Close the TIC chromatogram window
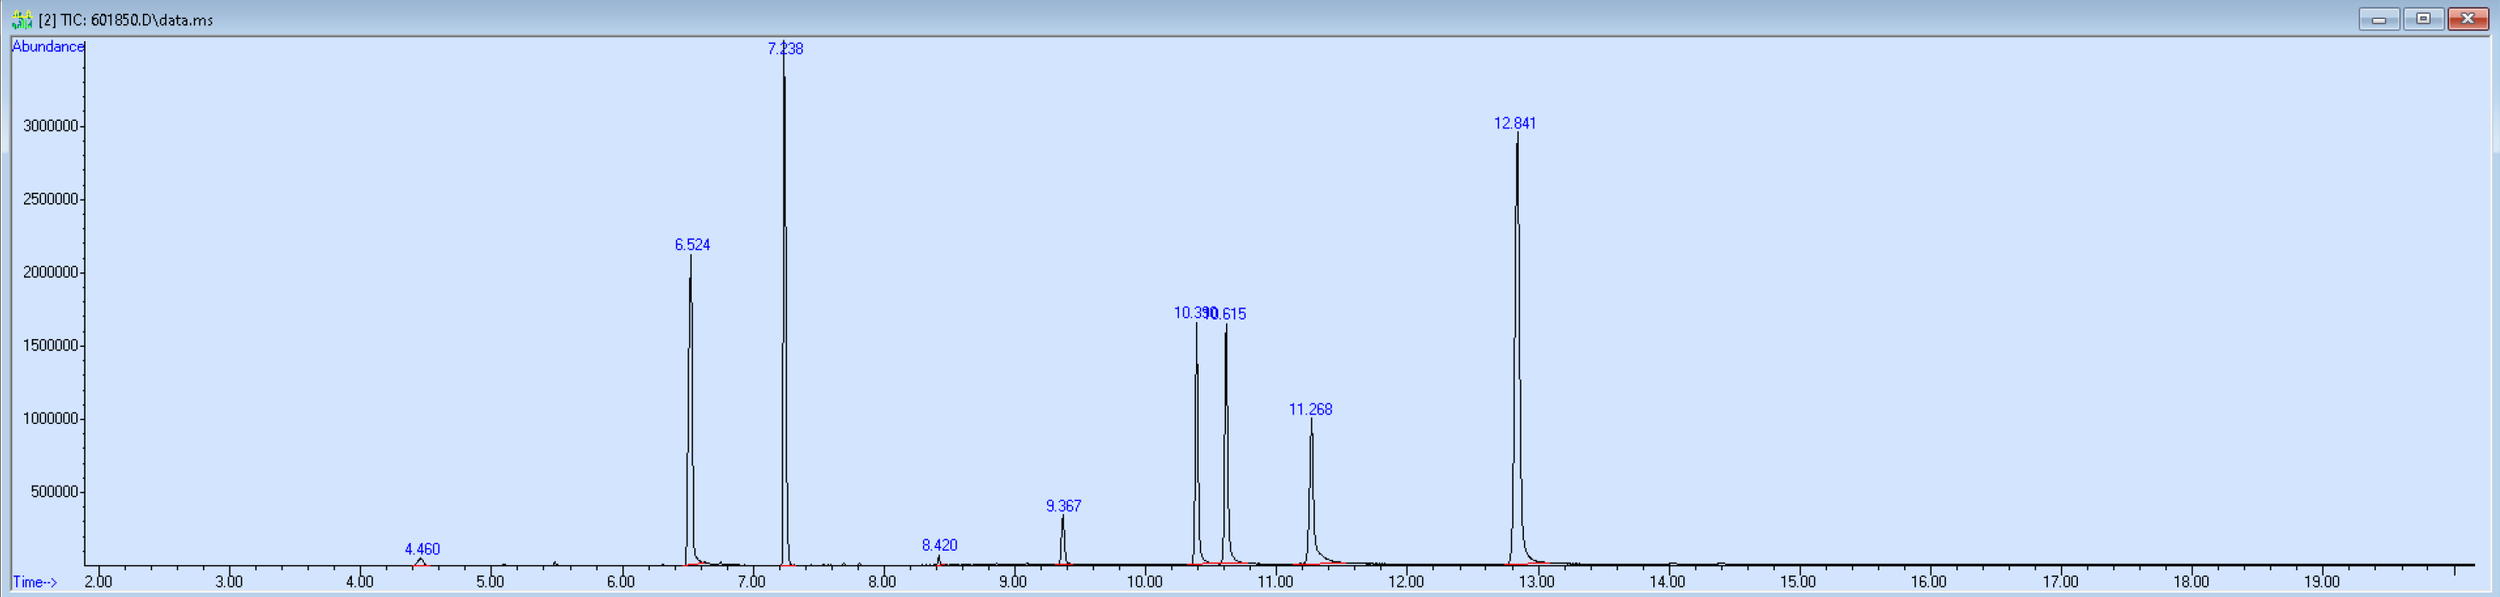2500x597 pixels. [x=2468, y=19]
